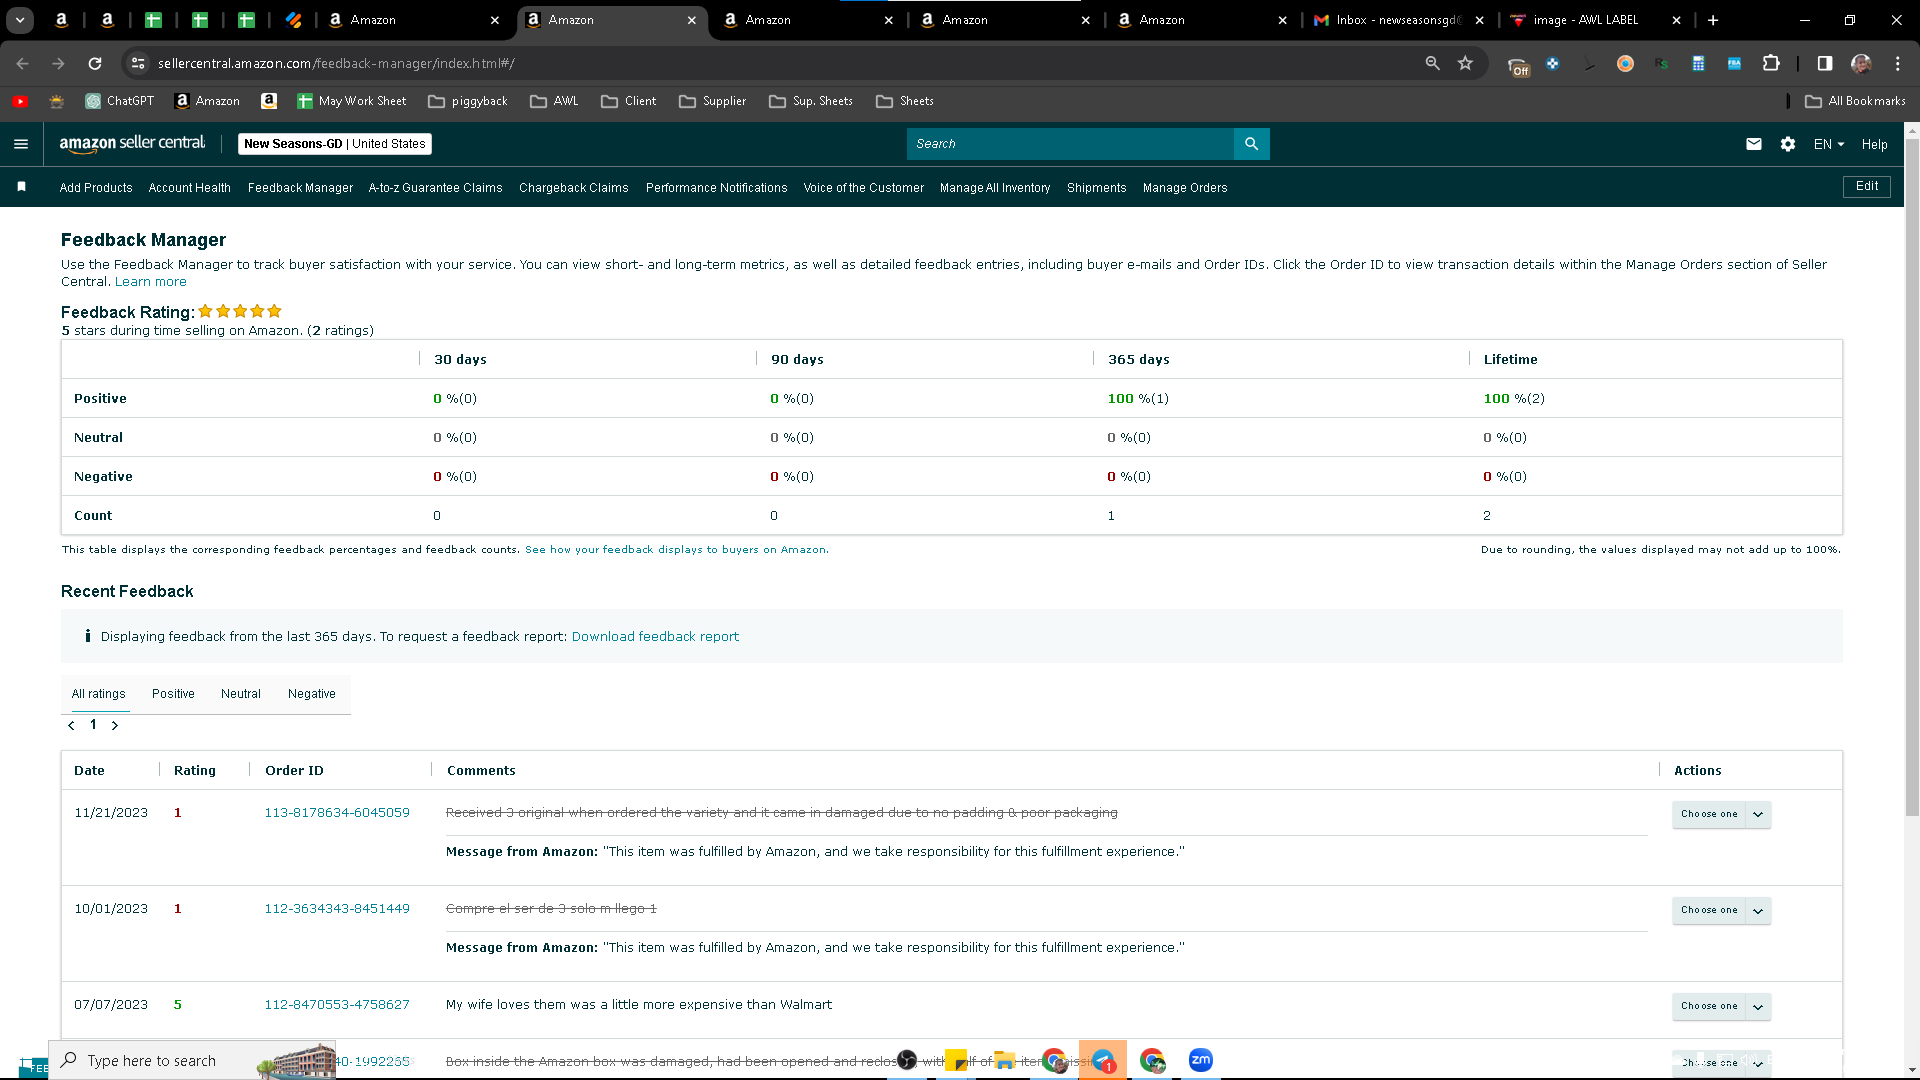Click the Amazon Seller Central logo
1920x1080 pixels.
click(x=132, y=143)
